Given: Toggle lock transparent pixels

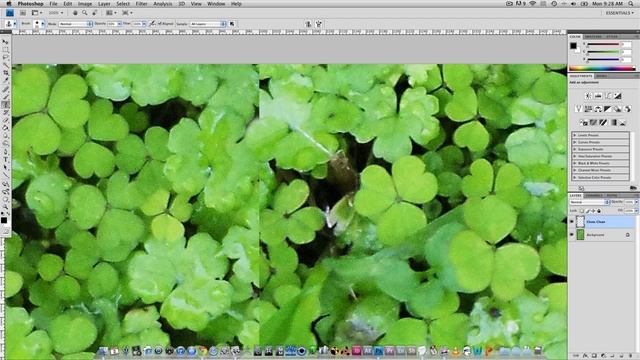Looking at the screenshot, I should coord(582,211).
